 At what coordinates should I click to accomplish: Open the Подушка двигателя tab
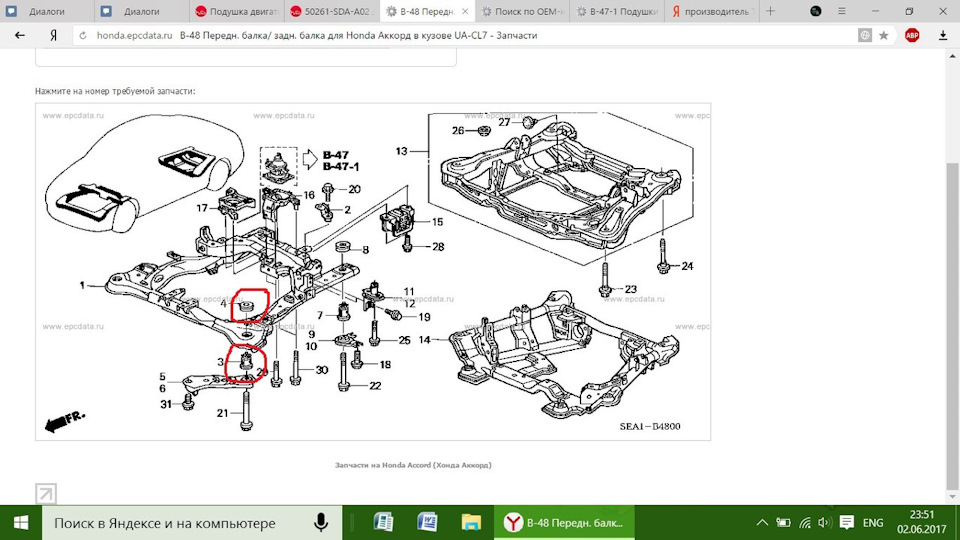coord(237,11)
